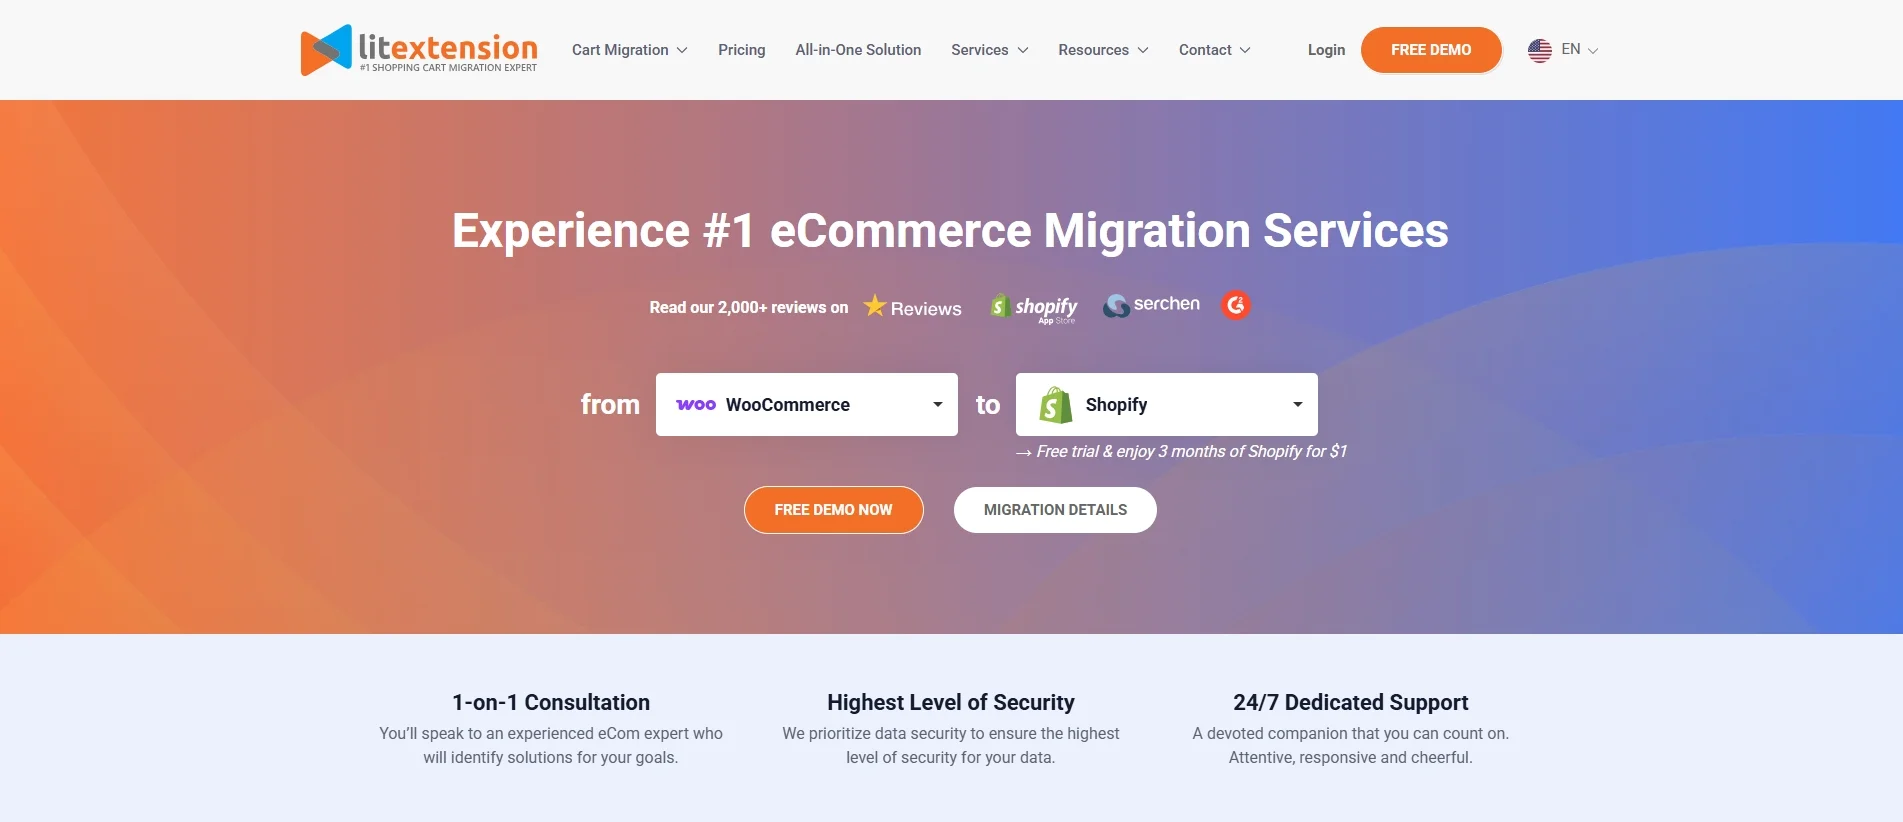The image size is (1903, 822).
Task: Open the All-in-One Solution page
Action: tap(858, 50)
